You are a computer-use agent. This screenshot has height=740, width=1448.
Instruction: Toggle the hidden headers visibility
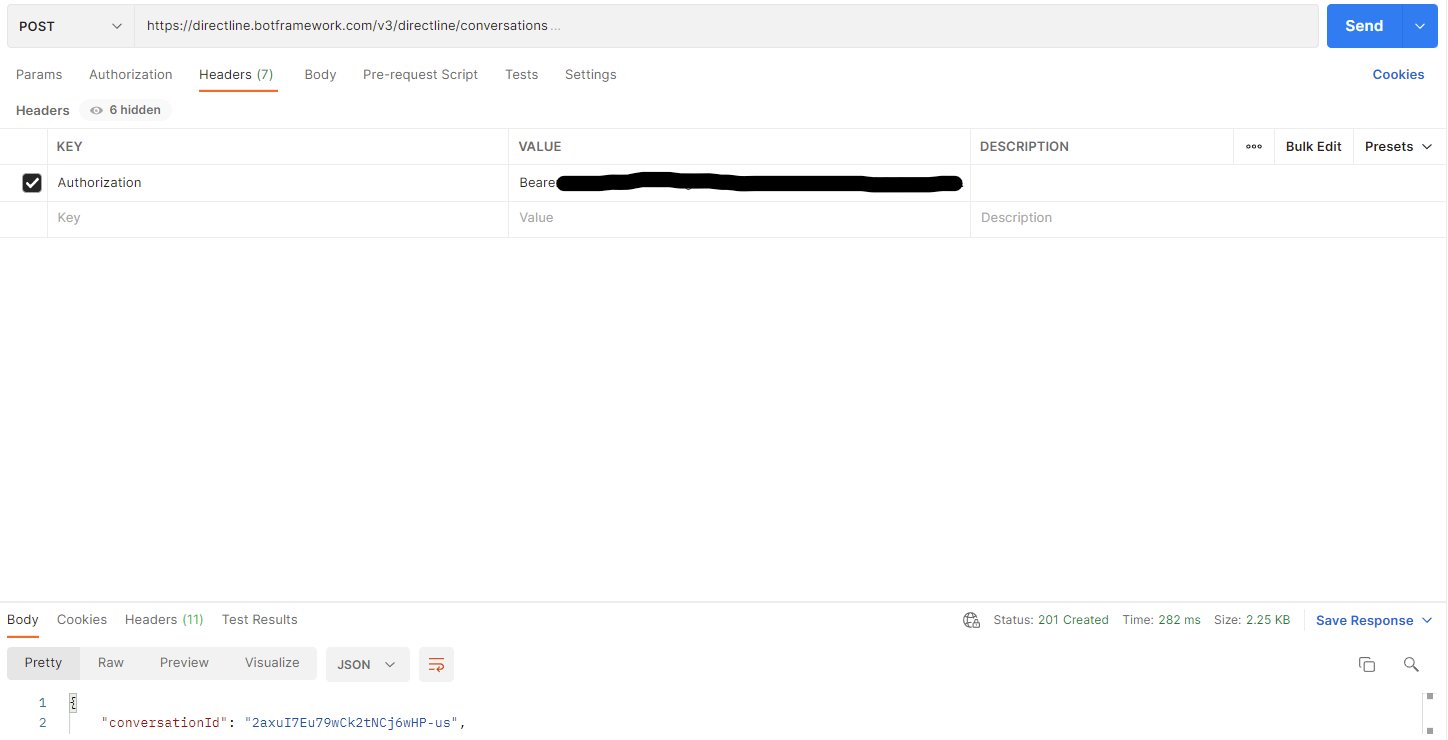(x=124, y=110)
